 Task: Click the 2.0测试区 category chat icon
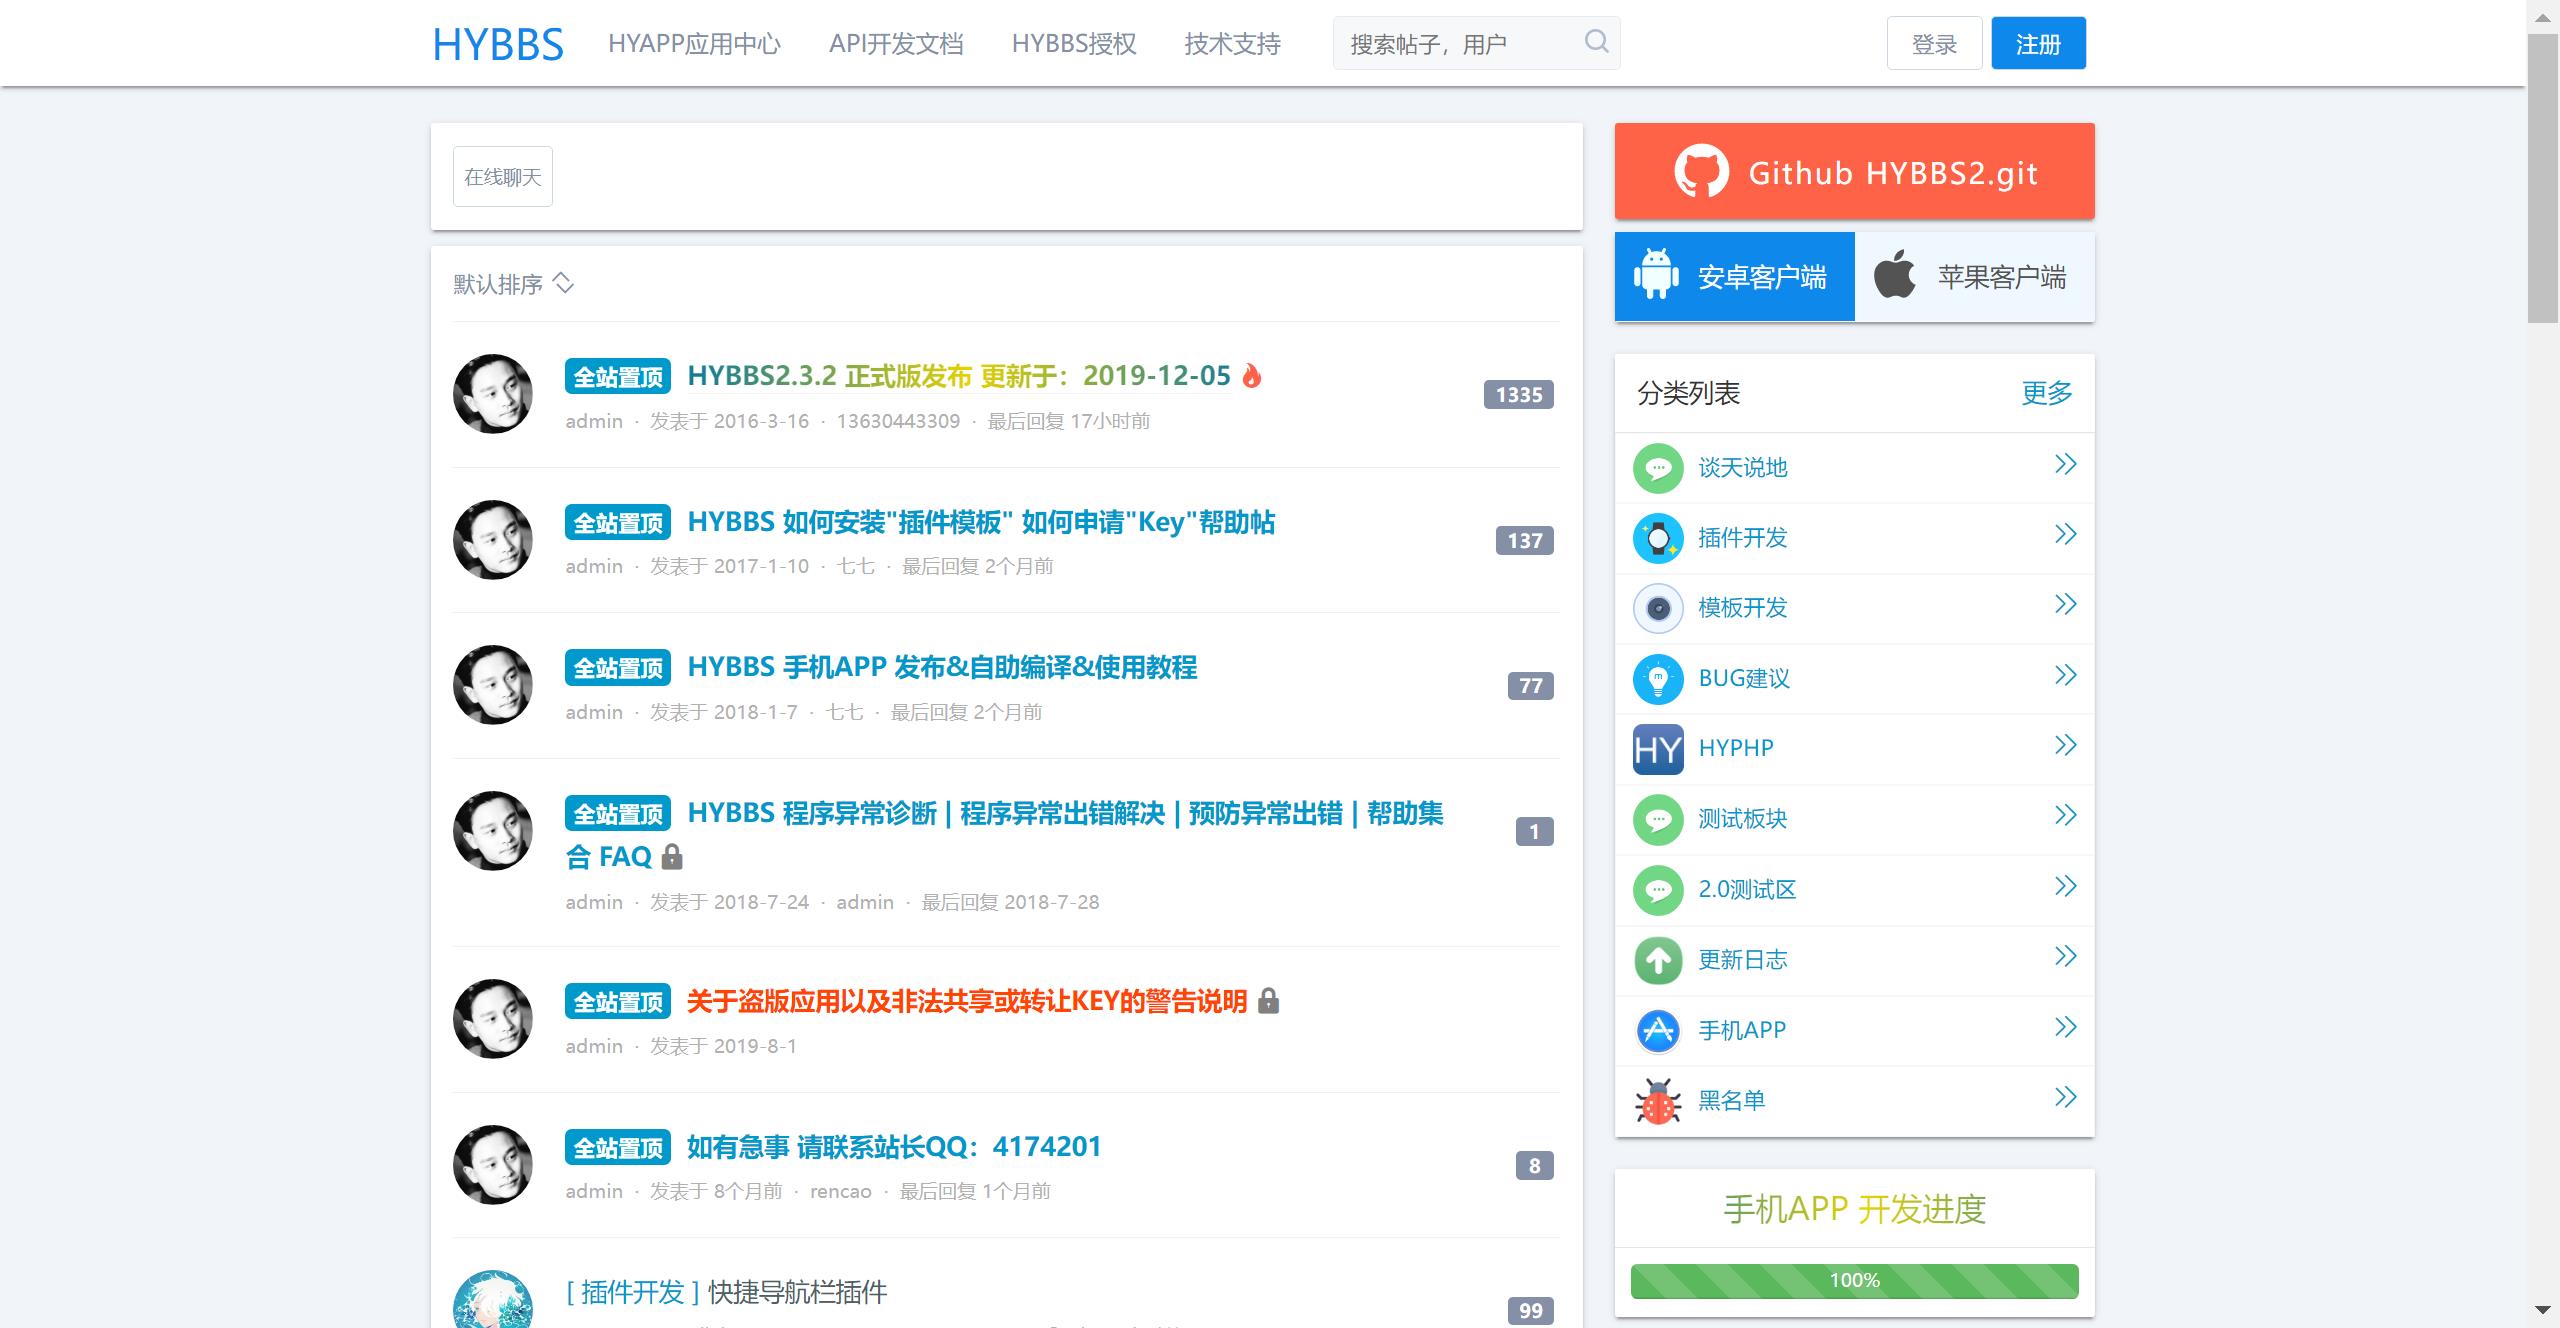tap(1658, 890)
